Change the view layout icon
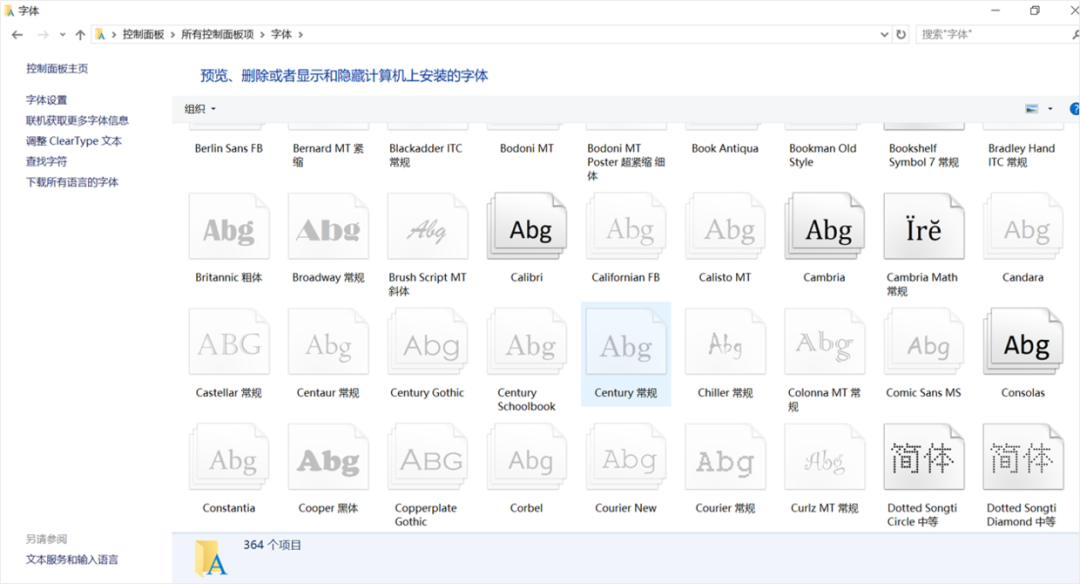Screen dimensions: 1080x584 pyautogui.click(x=1031, y=109)
